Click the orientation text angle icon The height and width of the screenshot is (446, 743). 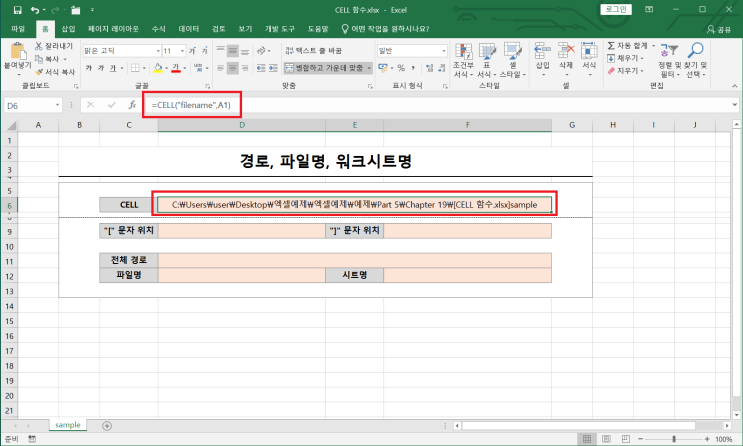click(261, 50)
